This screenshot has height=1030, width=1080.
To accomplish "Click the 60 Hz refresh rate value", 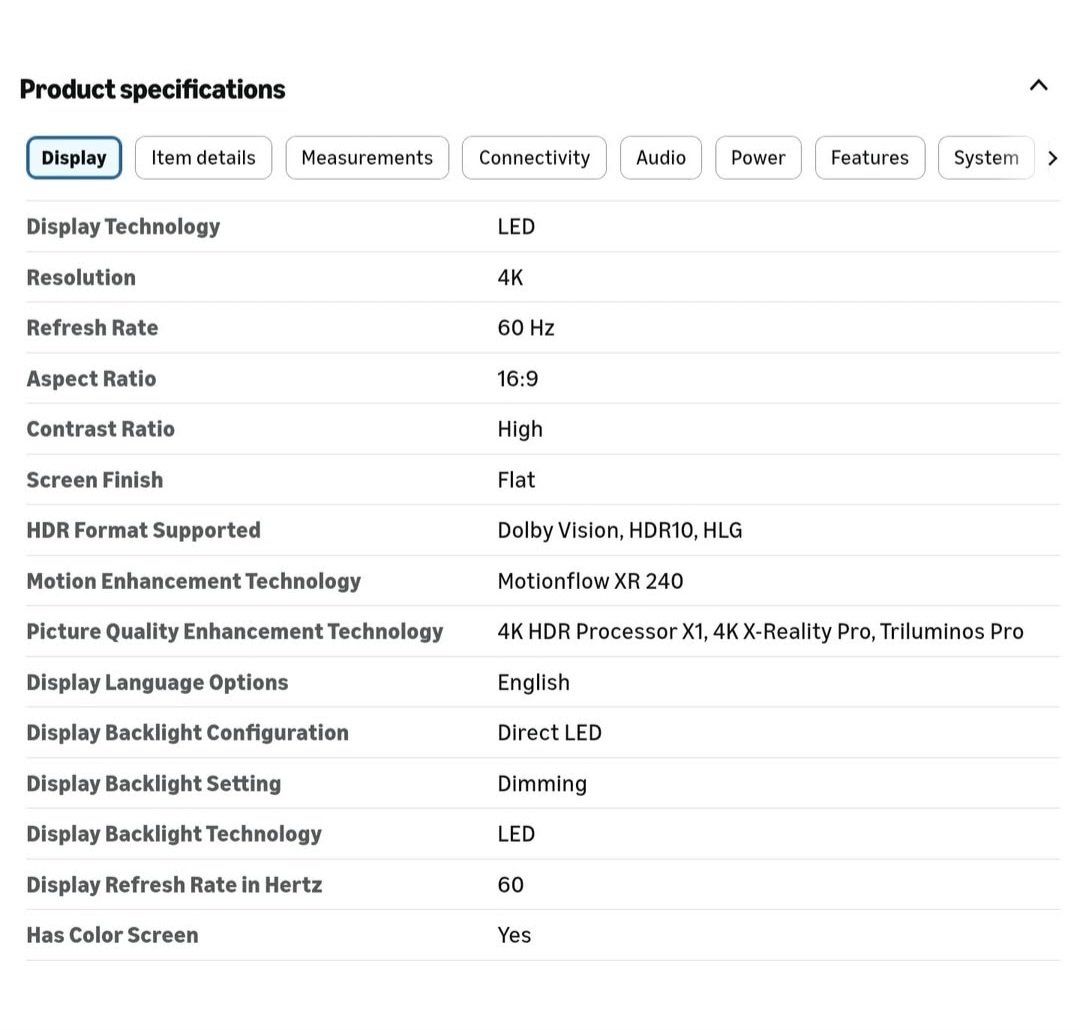I will point(526,328).
